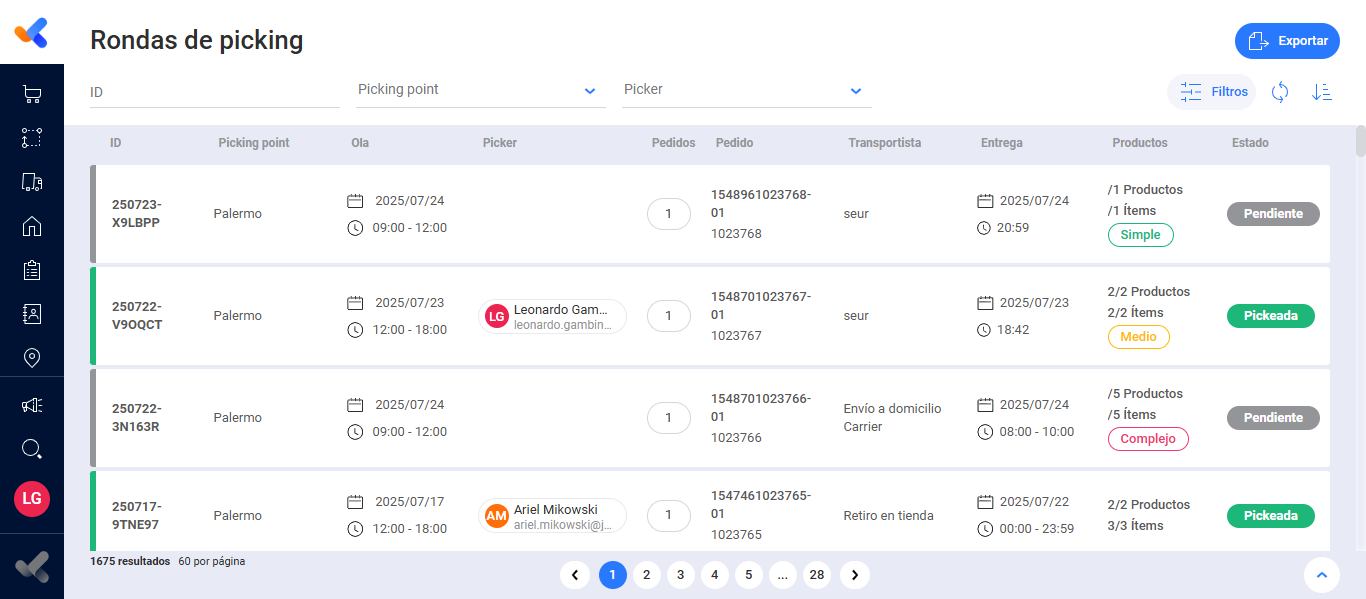Click the ID search input field
This screenshot has height=599, width=1366.
214,92
